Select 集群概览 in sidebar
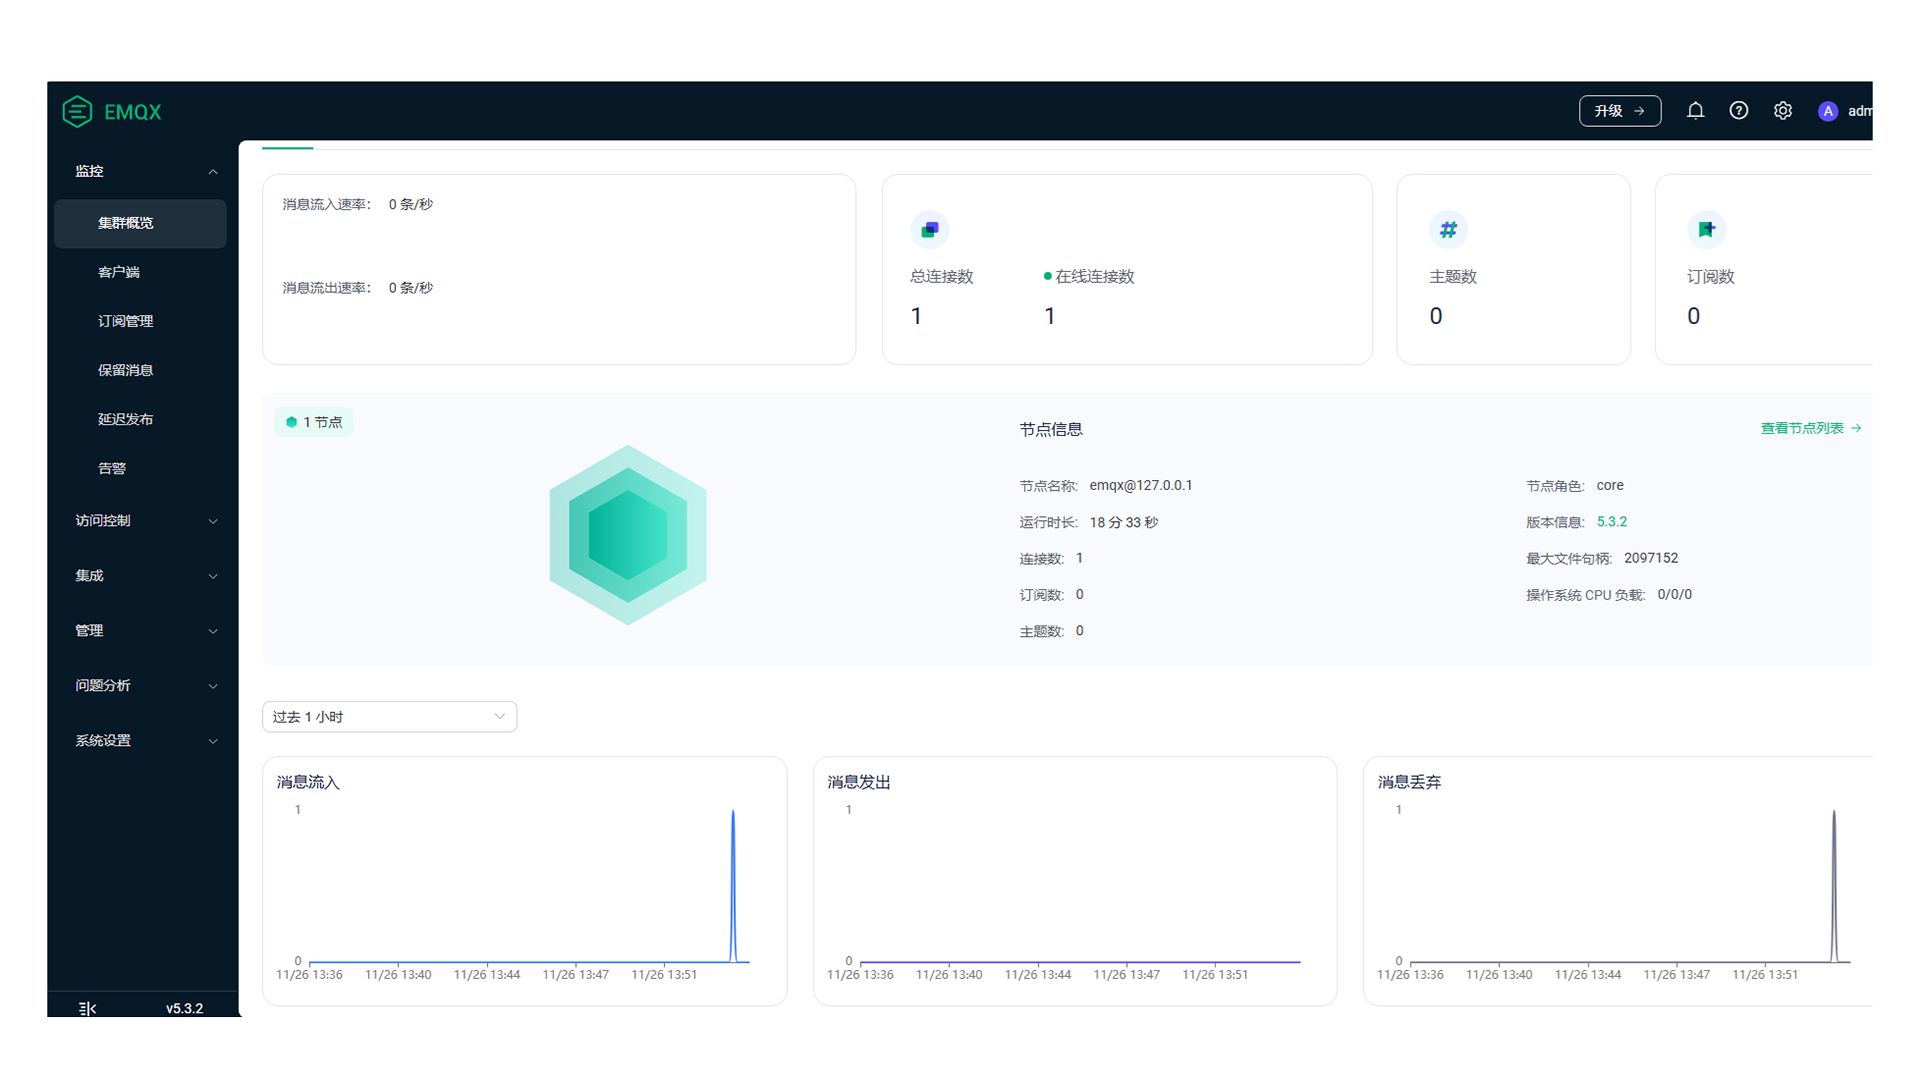This screenshot has width=1920, height=1080. click(140, 223)
